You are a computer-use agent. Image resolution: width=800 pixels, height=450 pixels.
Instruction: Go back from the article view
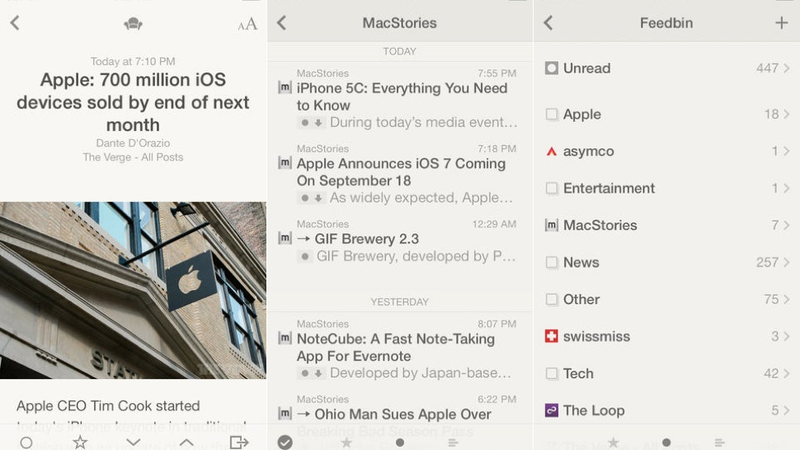(15, 22)
